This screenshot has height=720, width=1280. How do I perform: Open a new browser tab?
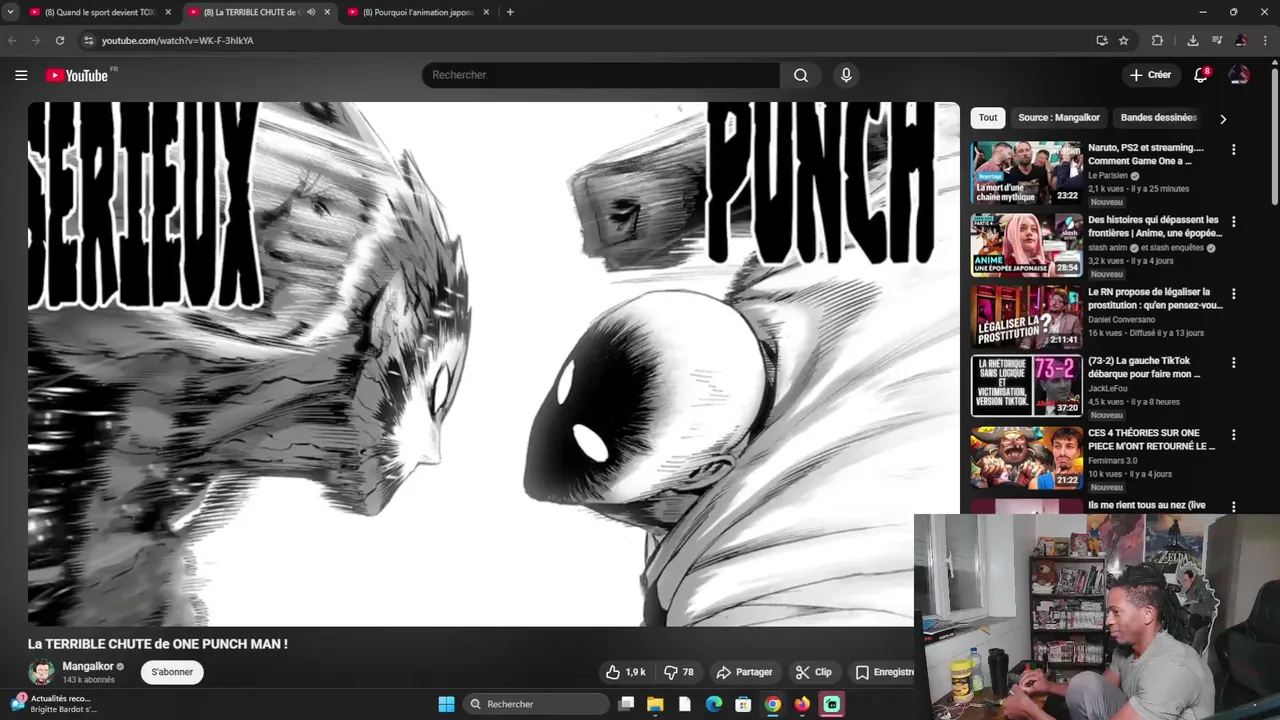[x=510, y=12]
